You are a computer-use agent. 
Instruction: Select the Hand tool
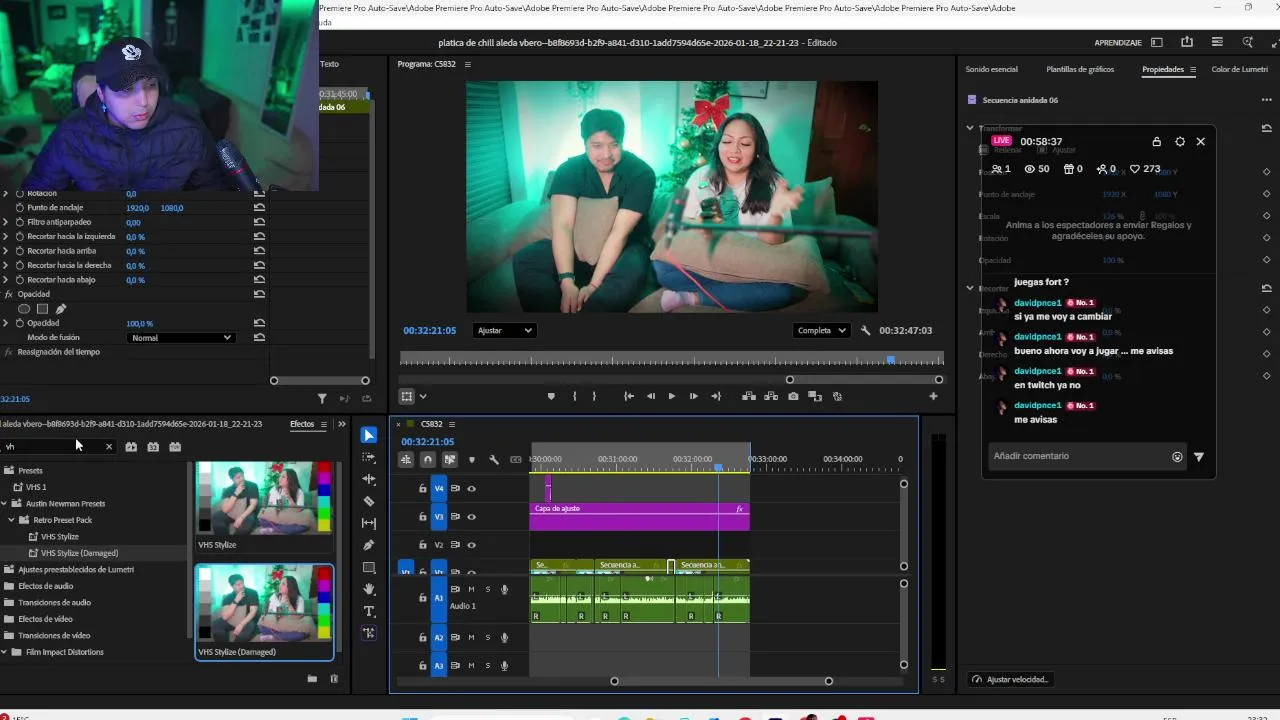369,589
